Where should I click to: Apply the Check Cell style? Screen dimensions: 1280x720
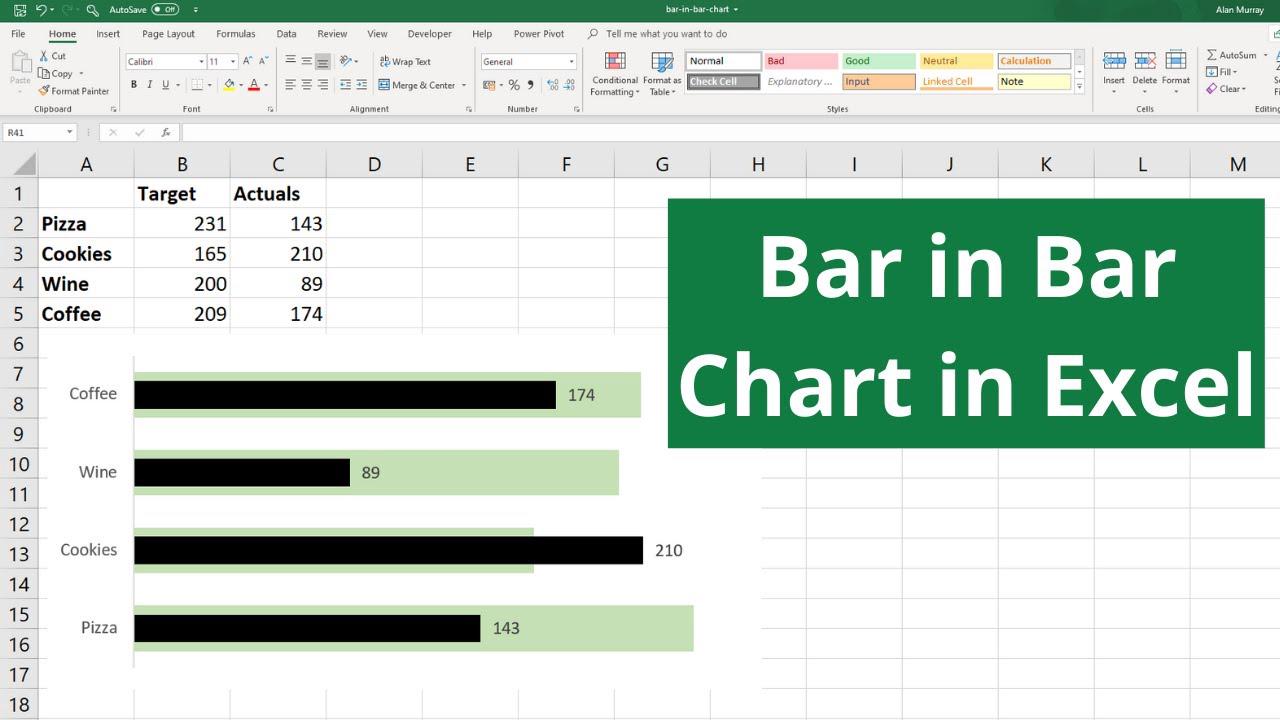(723, 82)
